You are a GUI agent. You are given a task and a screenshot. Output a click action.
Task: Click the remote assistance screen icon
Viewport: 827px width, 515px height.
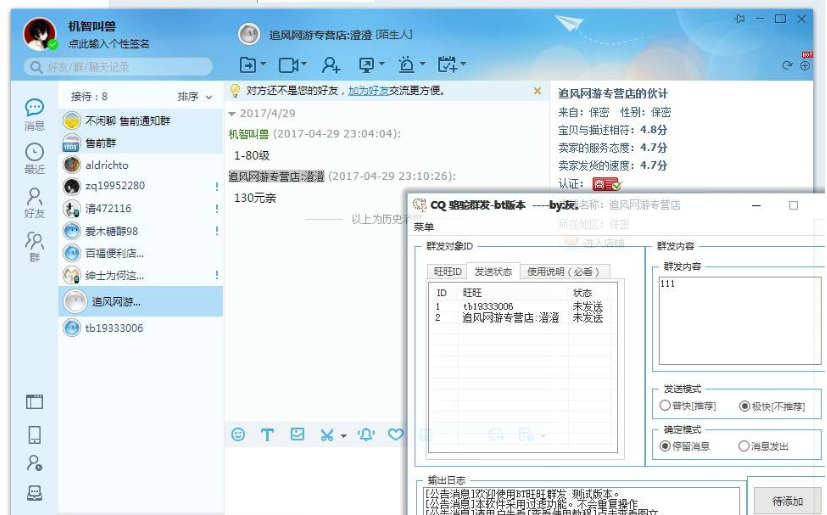tap(366, 65)
